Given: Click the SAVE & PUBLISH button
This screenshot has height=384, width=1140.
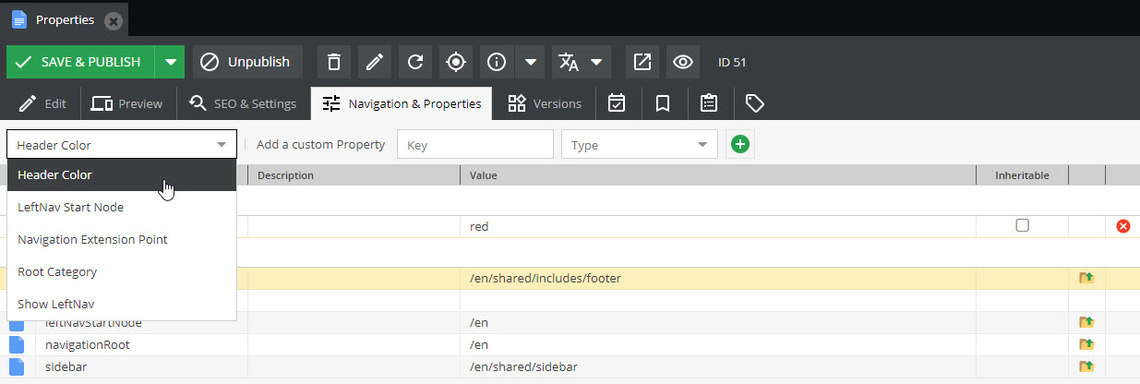Looking at the screenshot, I should point(81,62).
